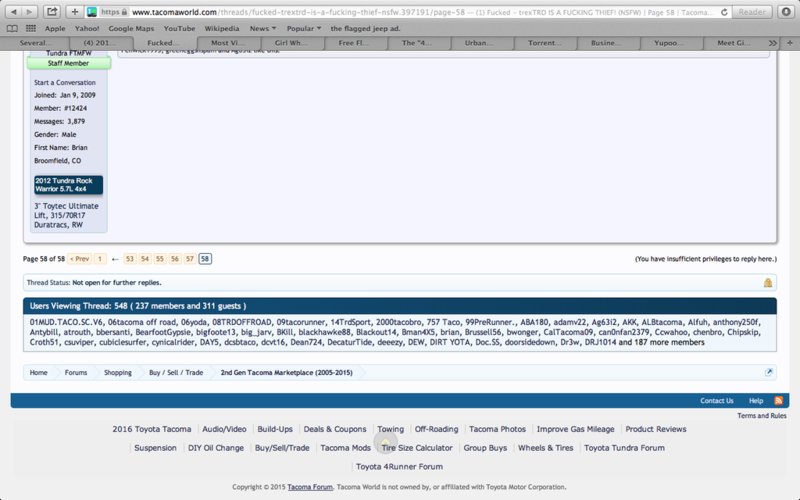Screen dimensions: 800x500
Task: Switch to the Most Vi... tab
Action: [228, 43]
